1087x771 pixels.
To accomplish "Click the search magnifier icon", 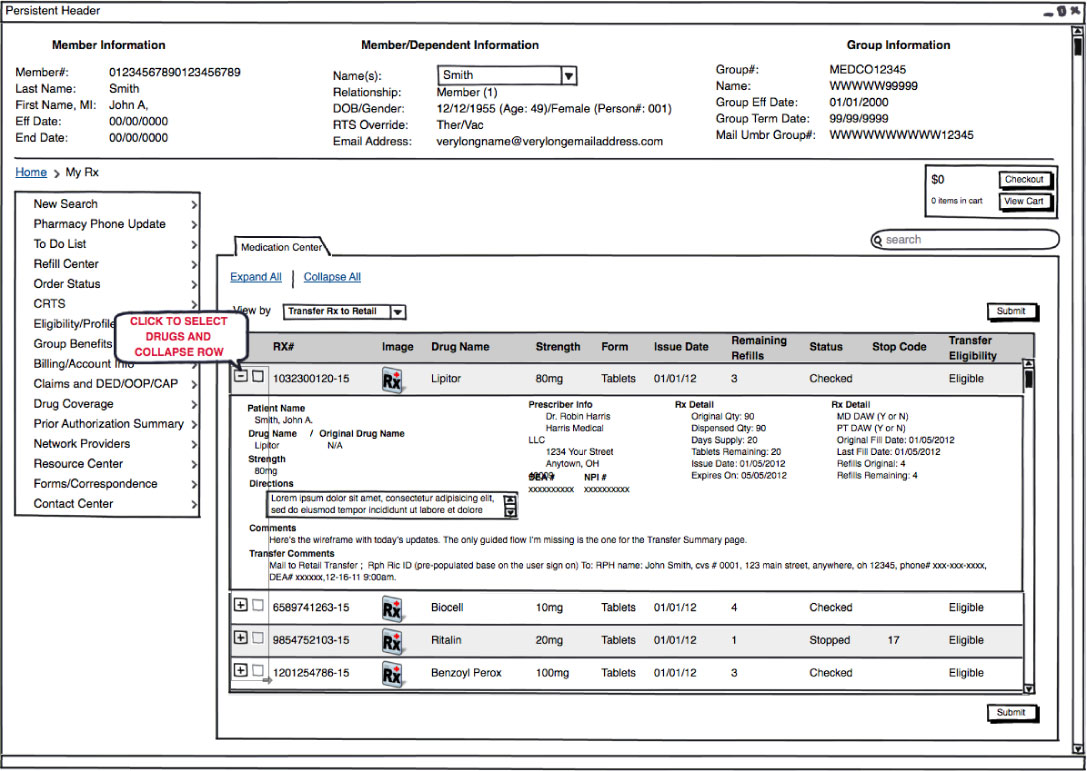I will pos(878,240).
